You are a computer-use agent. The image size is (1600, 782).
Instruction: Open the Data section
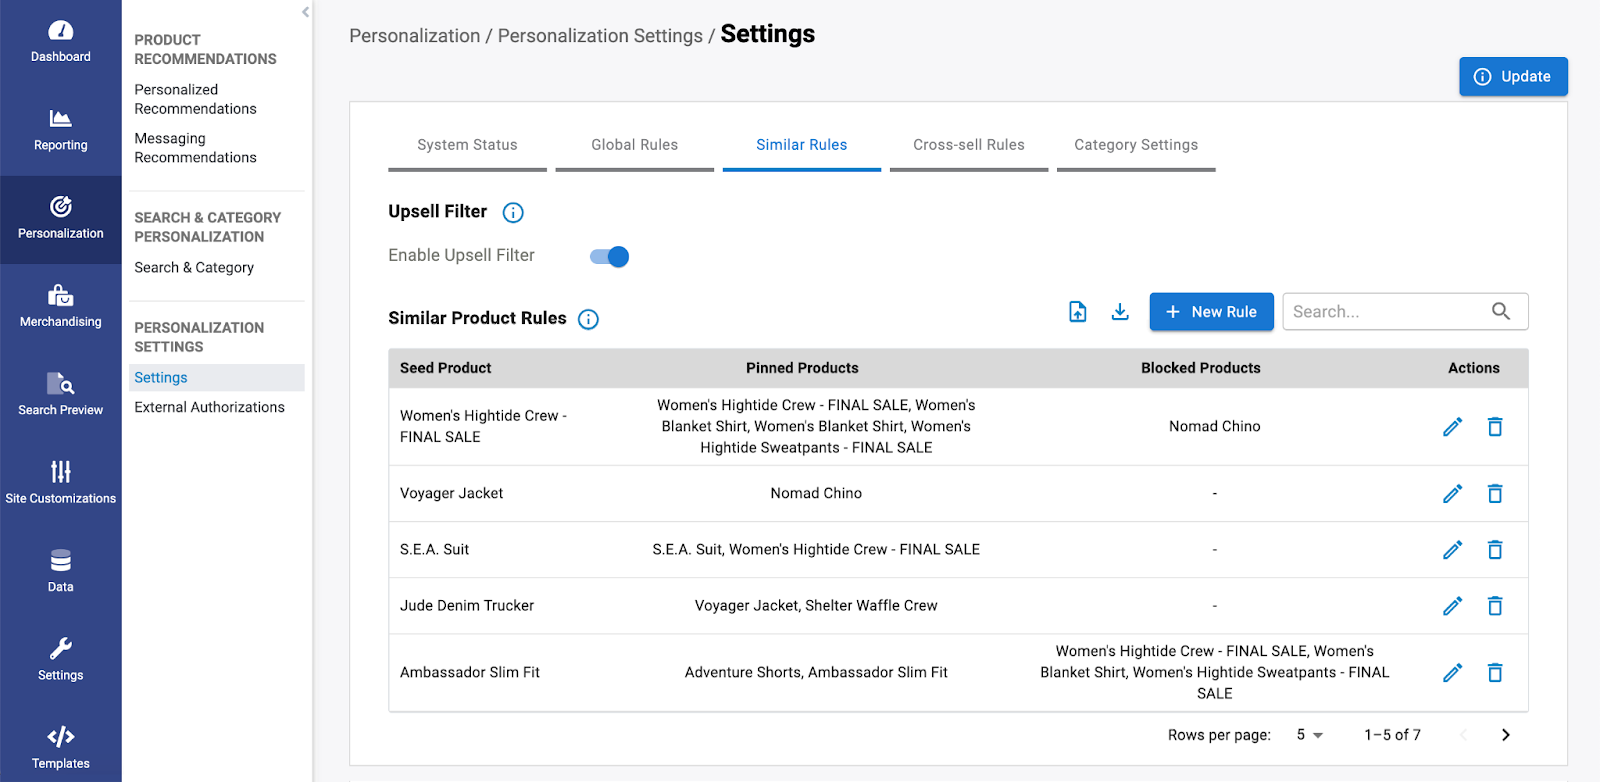60,572
